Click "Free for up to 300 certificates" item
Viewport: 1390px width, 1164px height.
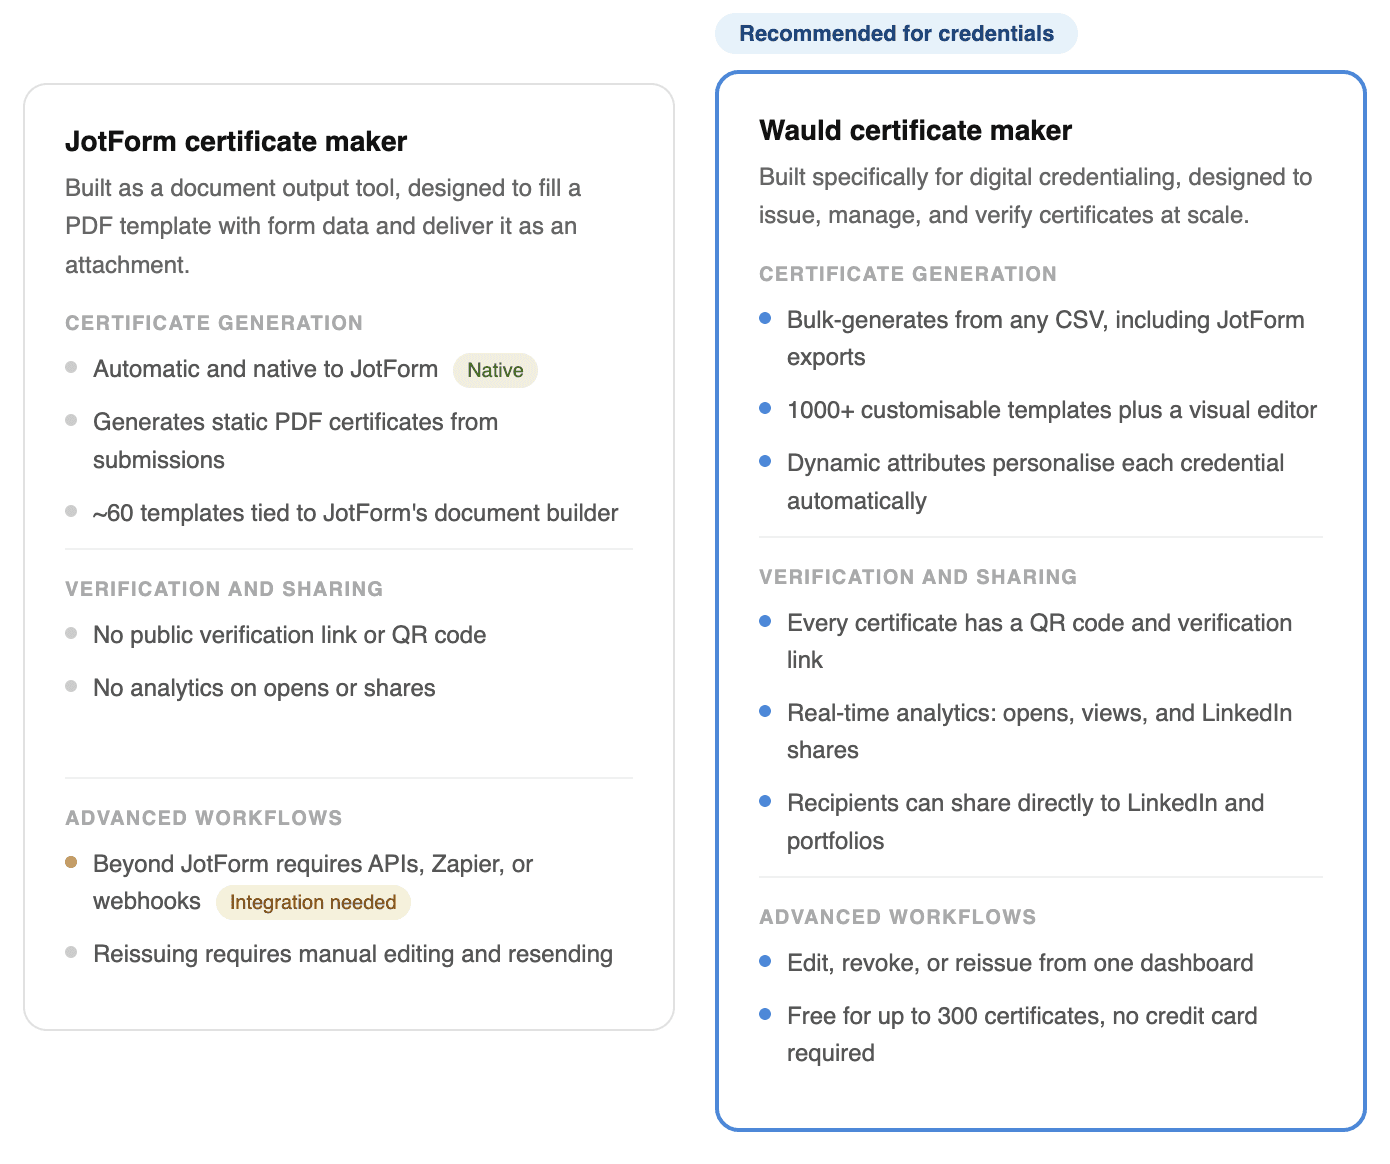click(1022, 1034)
